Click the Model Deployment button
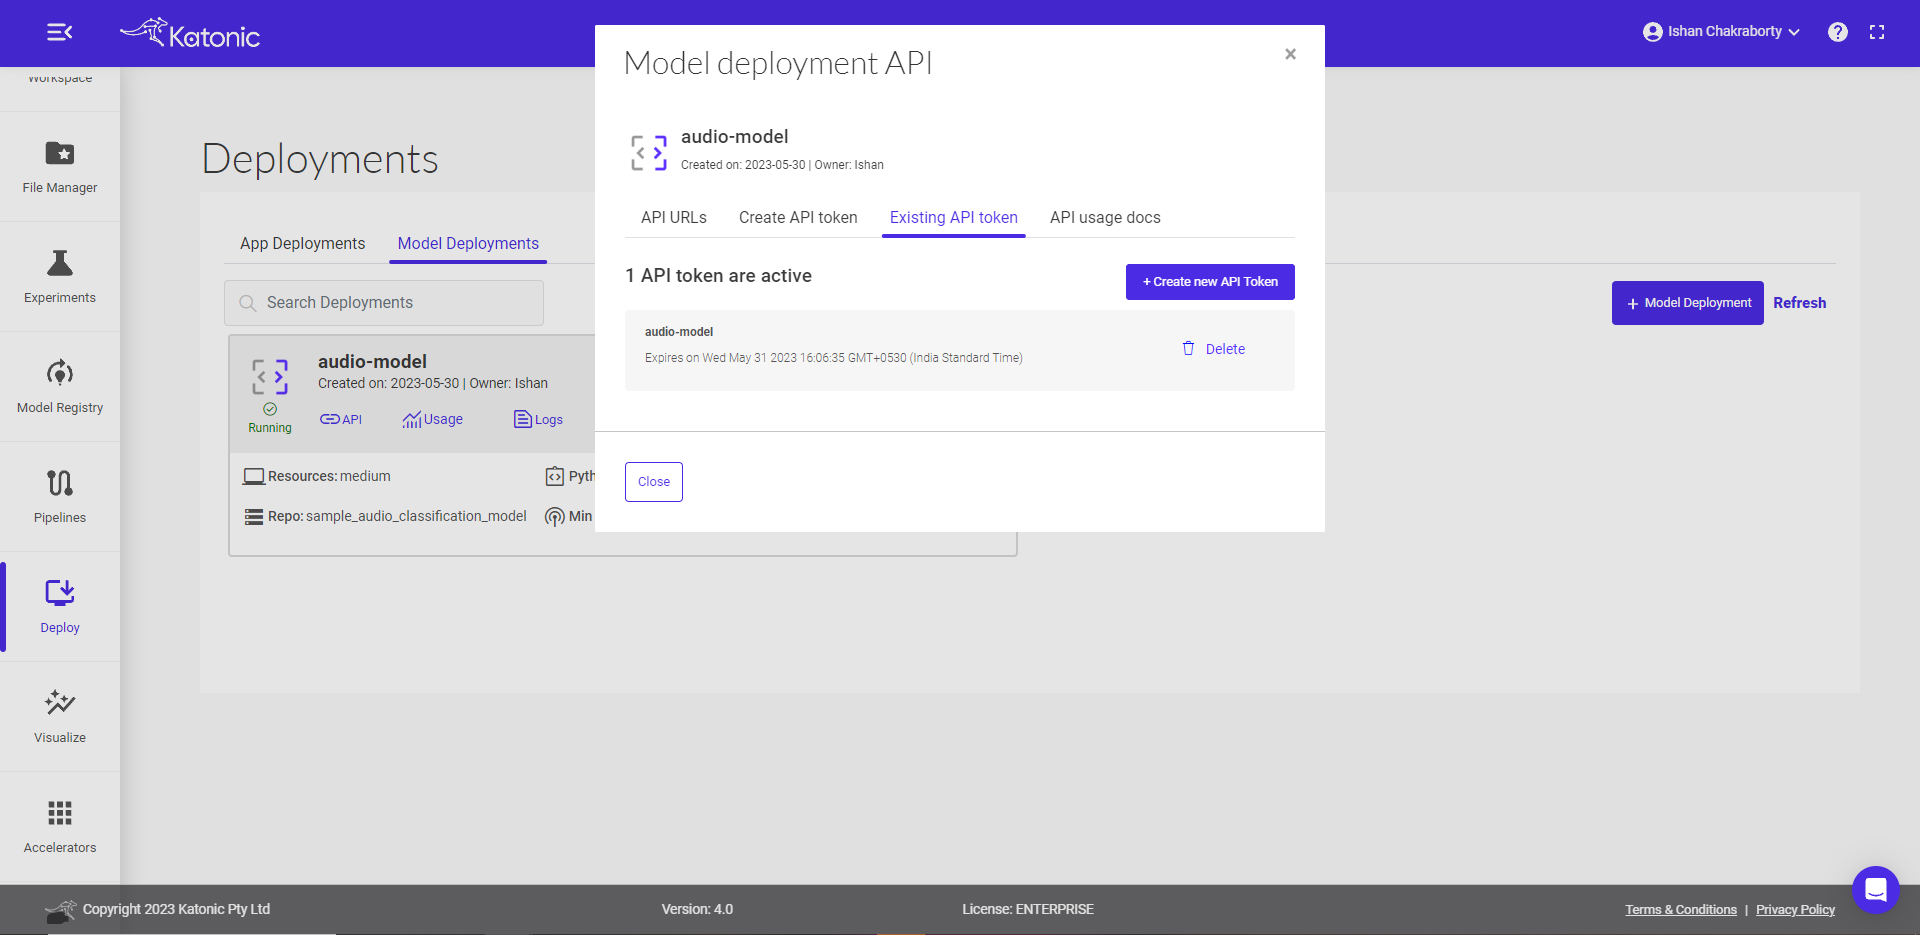 [x=1688, y=303]
